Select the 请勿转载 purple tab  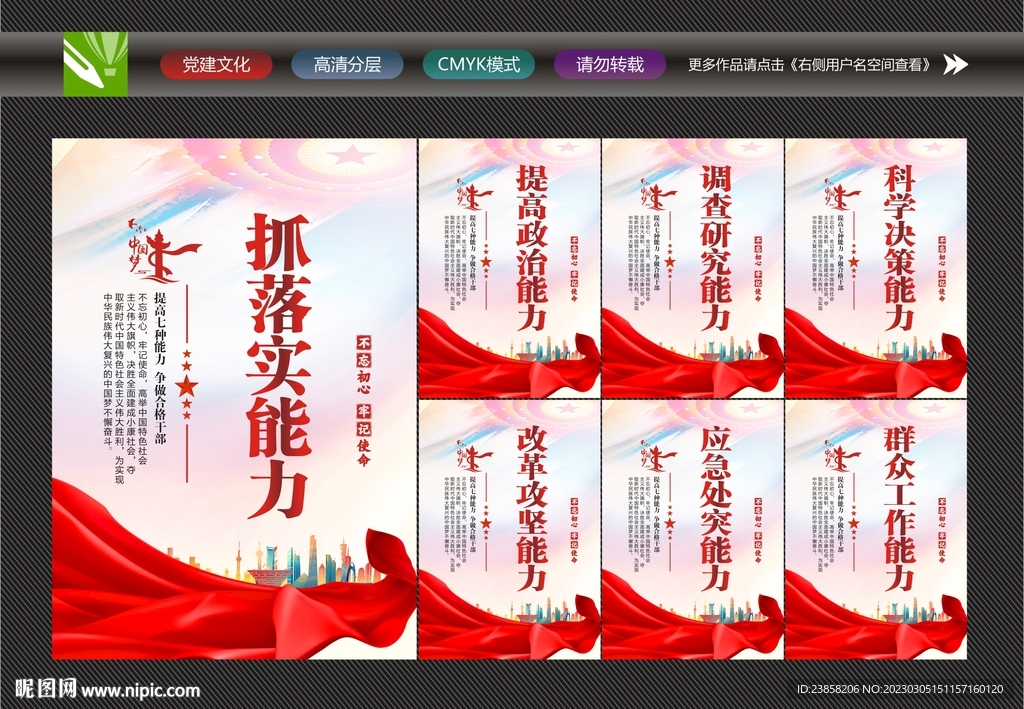608,64
